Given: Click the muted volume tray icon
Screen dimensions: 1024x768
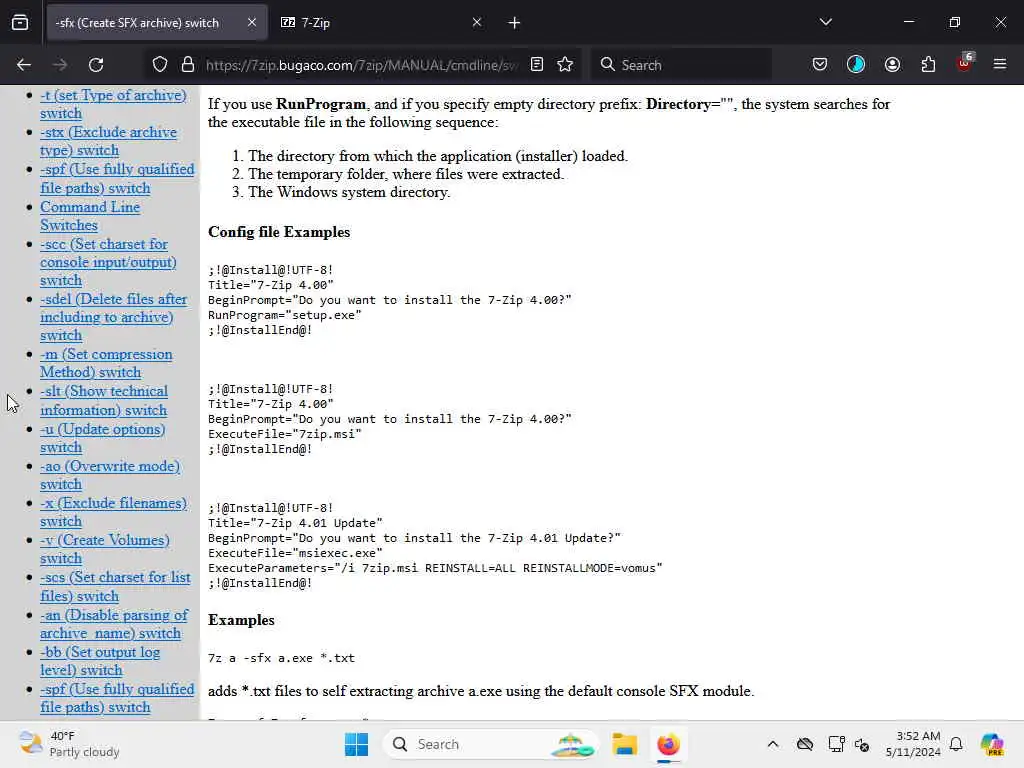Looking at the screenshot, I should click(862, 744).
